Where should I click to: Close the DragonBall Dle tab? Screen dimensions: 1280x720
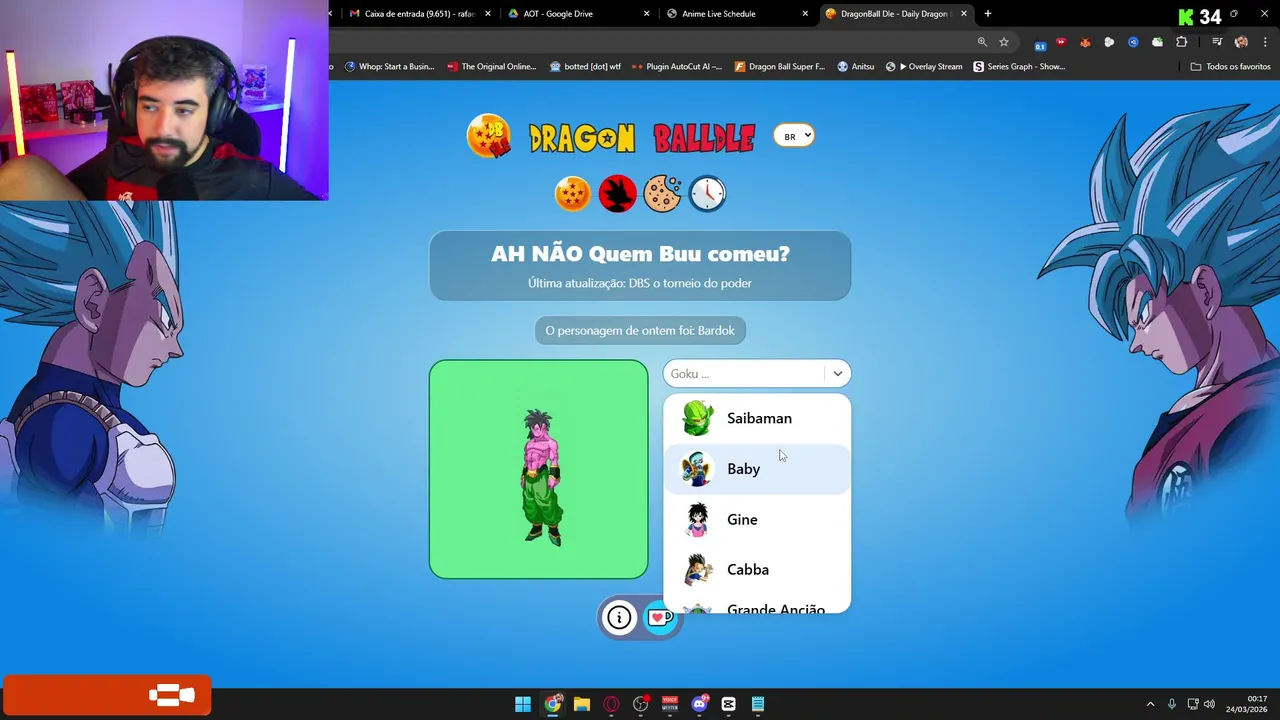964,14
